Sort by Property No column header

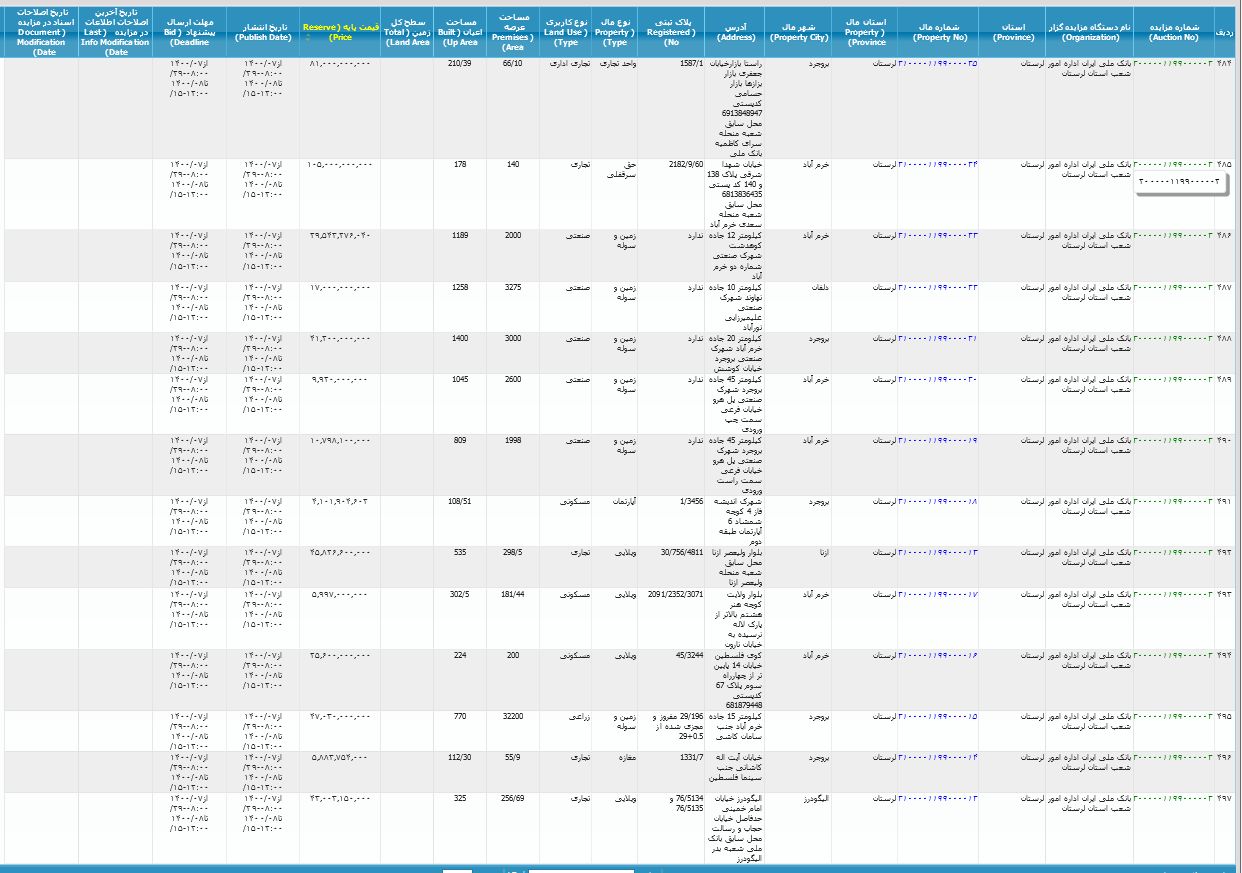pyautogui.click(x=938, y=30)
